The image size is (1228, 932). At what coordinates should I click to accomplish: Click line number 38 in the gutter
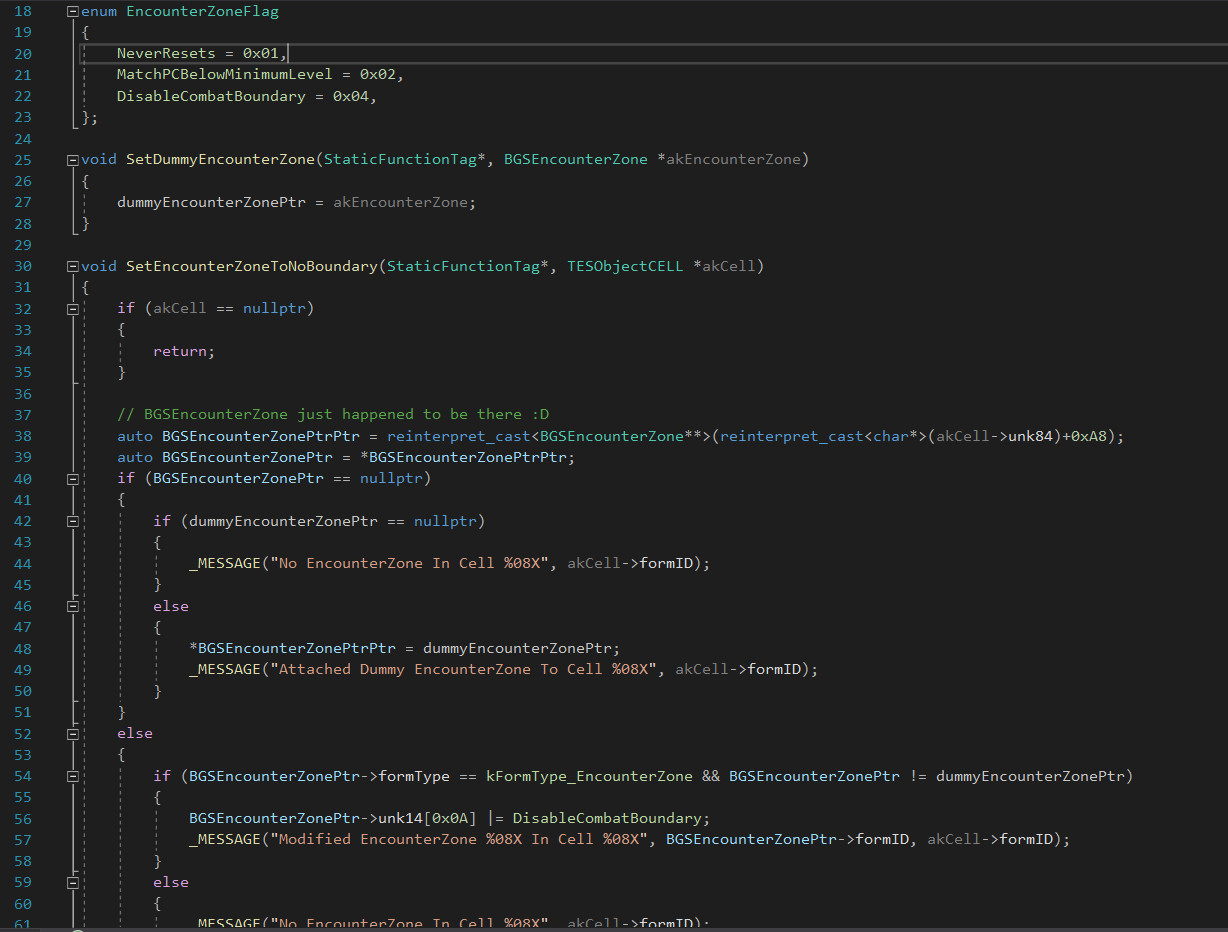coord(23,436)
